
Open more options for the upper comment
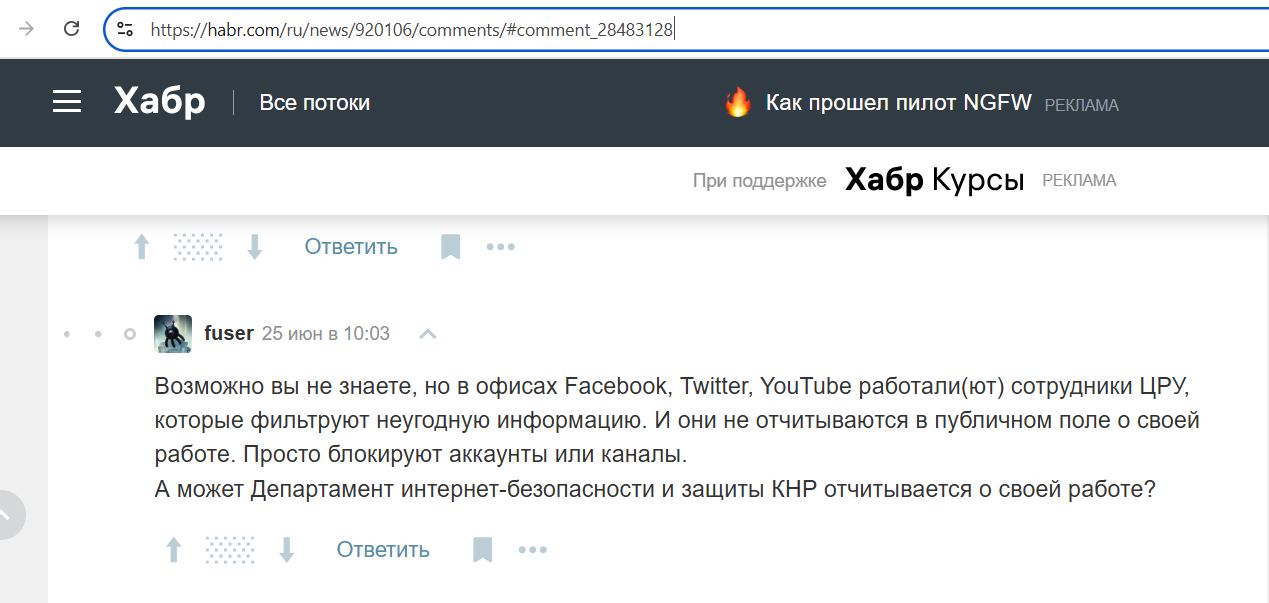click(500, 247)
